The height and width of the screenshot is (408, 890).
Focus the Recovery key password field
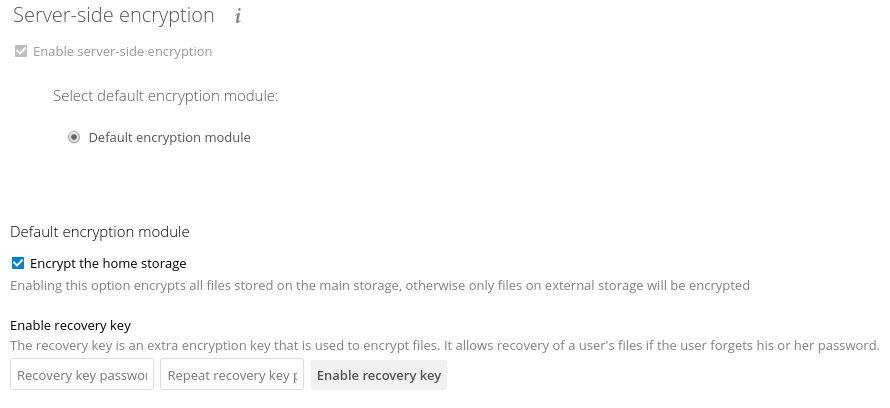pyautogui.click(x=82, y=375)
